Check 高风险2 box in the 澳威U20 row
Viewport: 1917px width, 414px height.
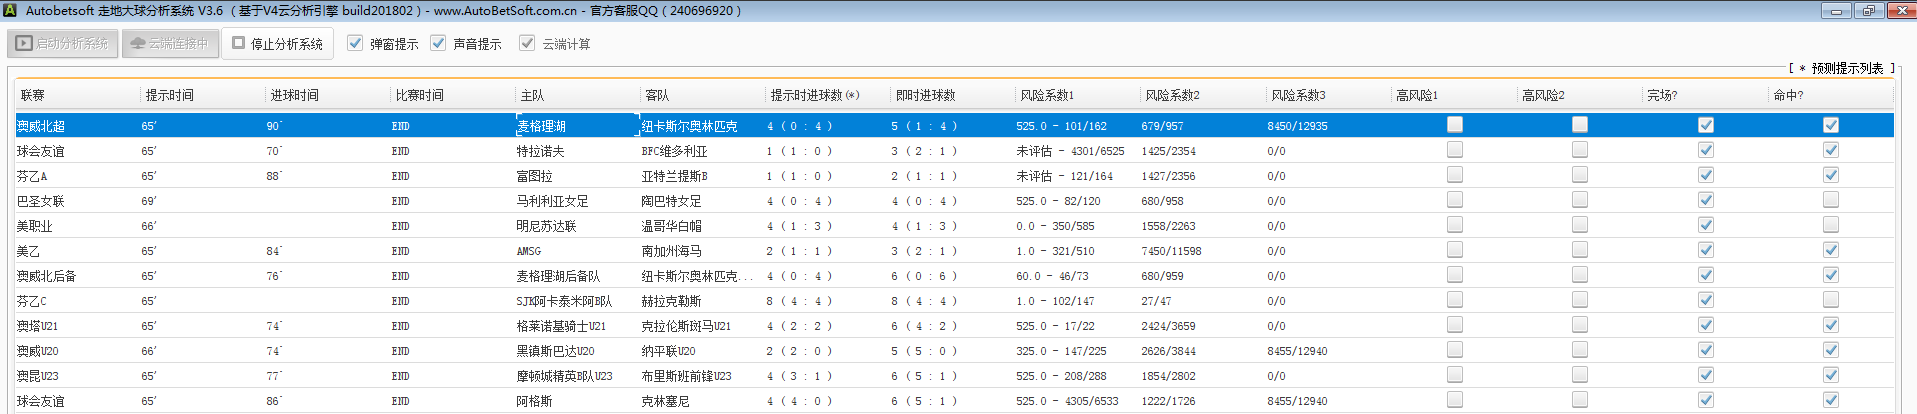pyautogui.click(x=1580, y=350)
